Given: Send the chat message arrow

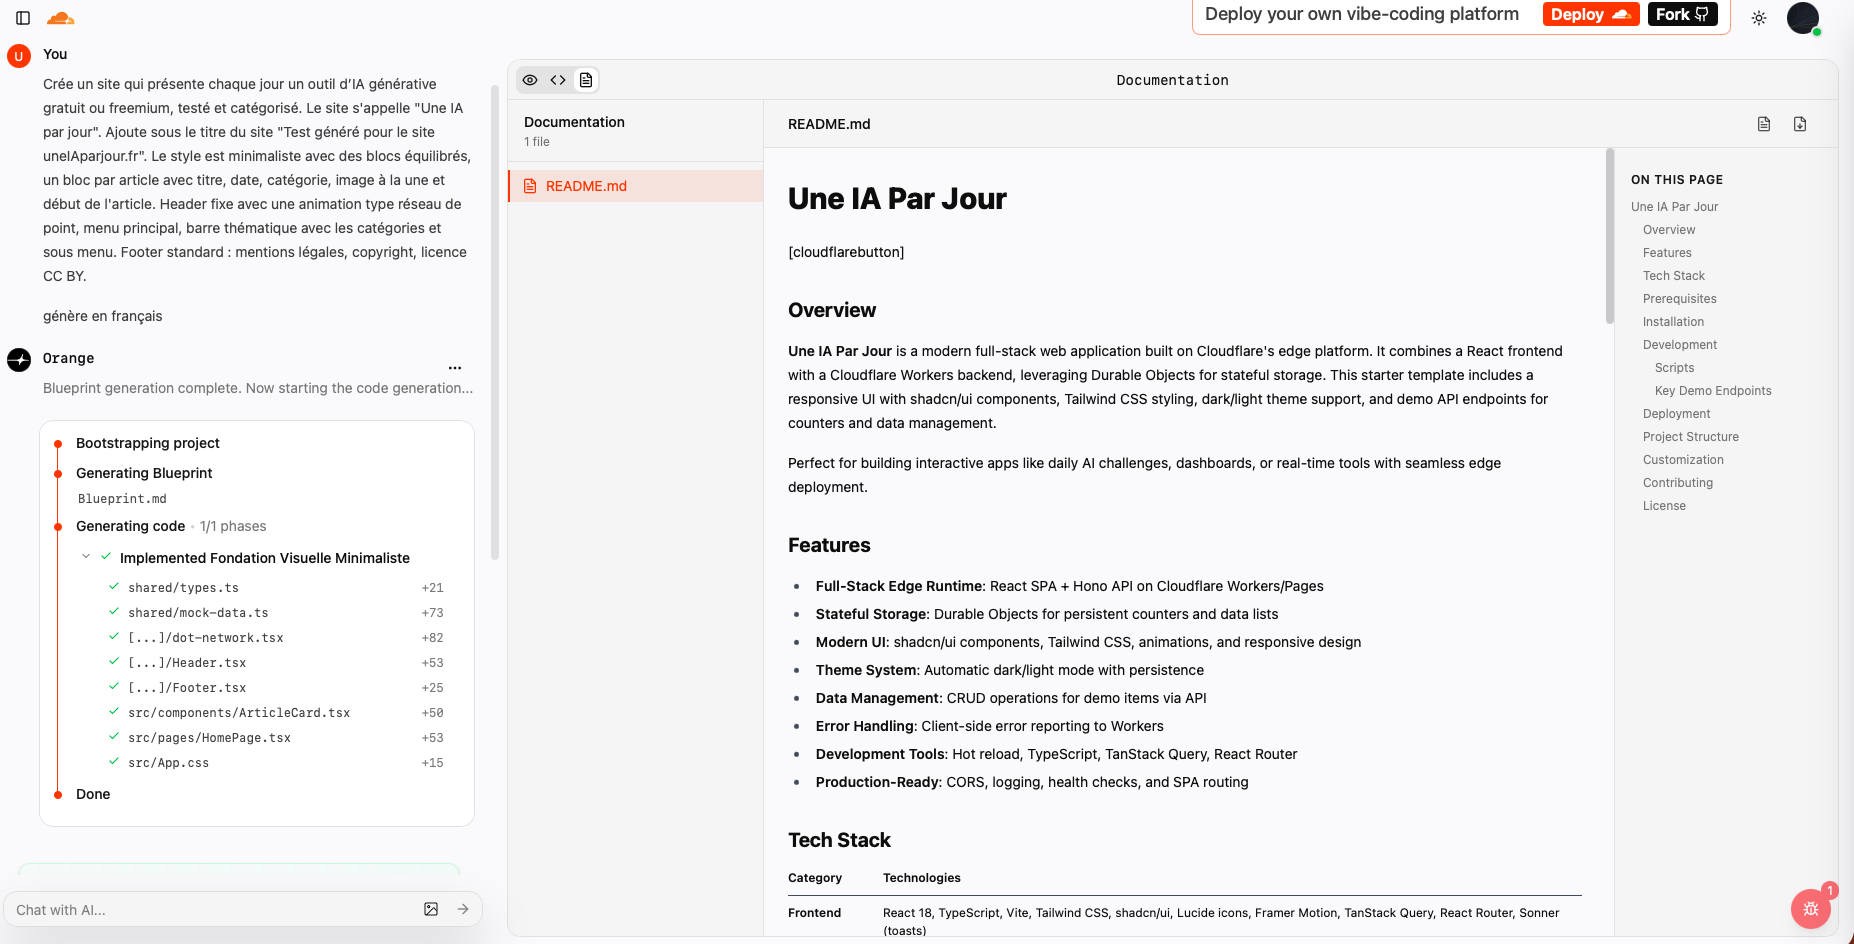Looking at the screenshot, I should point(463,909).
